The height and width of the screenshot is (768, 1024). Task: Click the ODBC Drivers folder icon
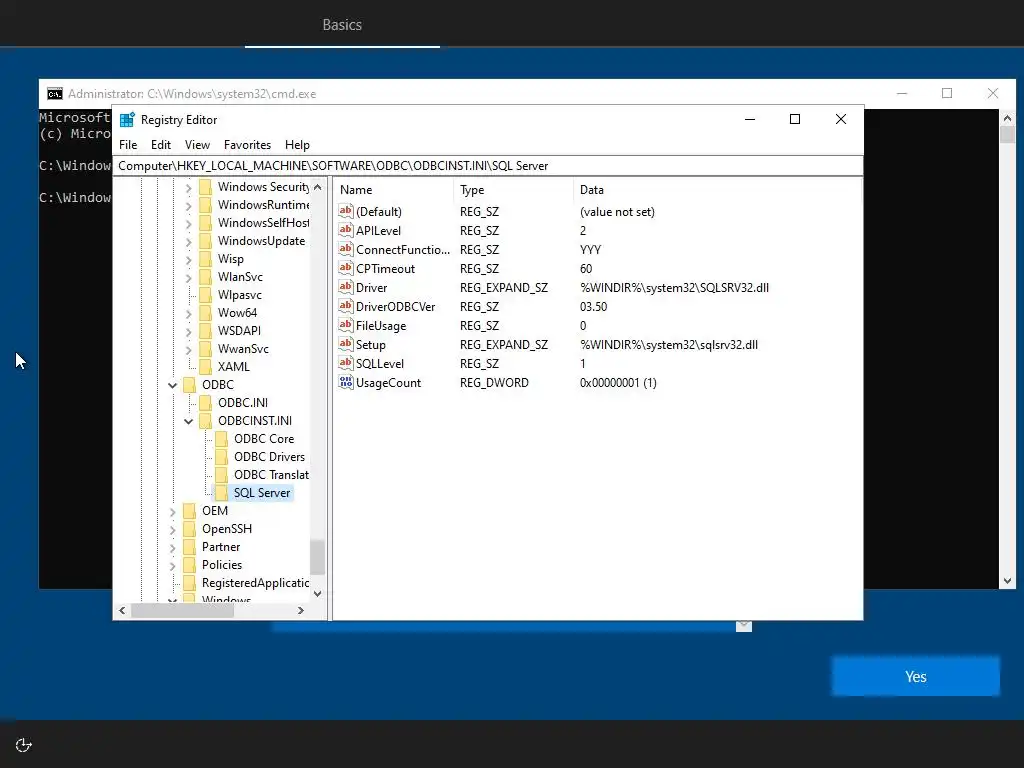click(x=222, y=456)
